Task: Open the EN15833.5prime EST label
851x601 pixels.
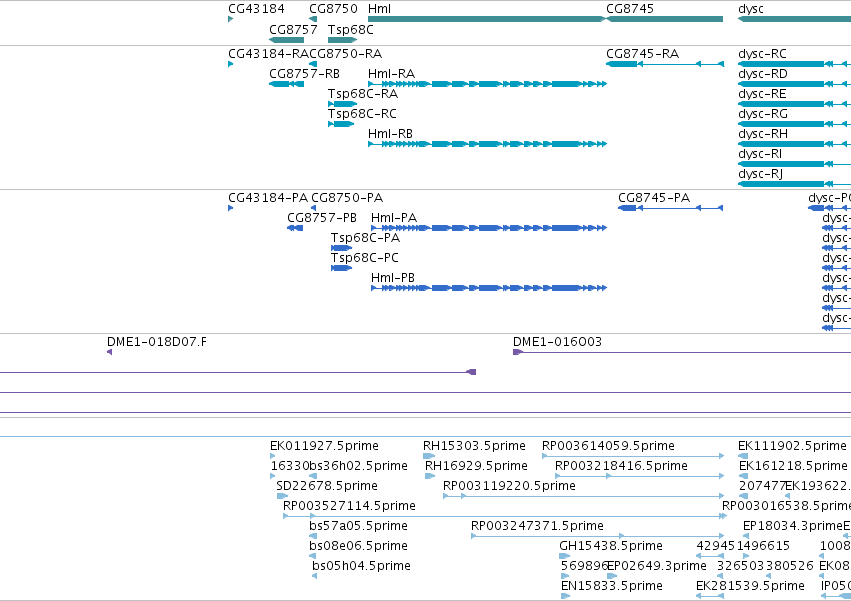Action: 612,587
